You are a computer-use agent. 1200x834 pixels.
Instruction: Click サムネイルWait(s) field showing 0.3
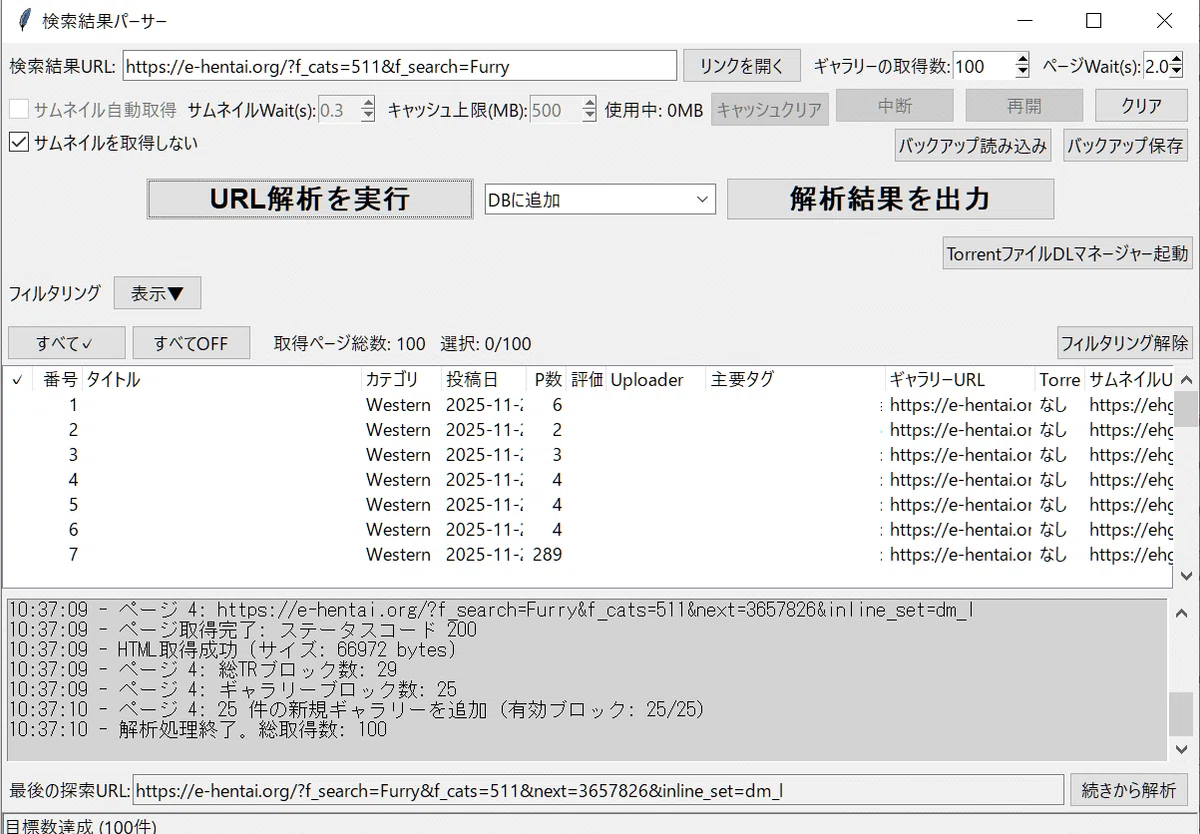339,110
